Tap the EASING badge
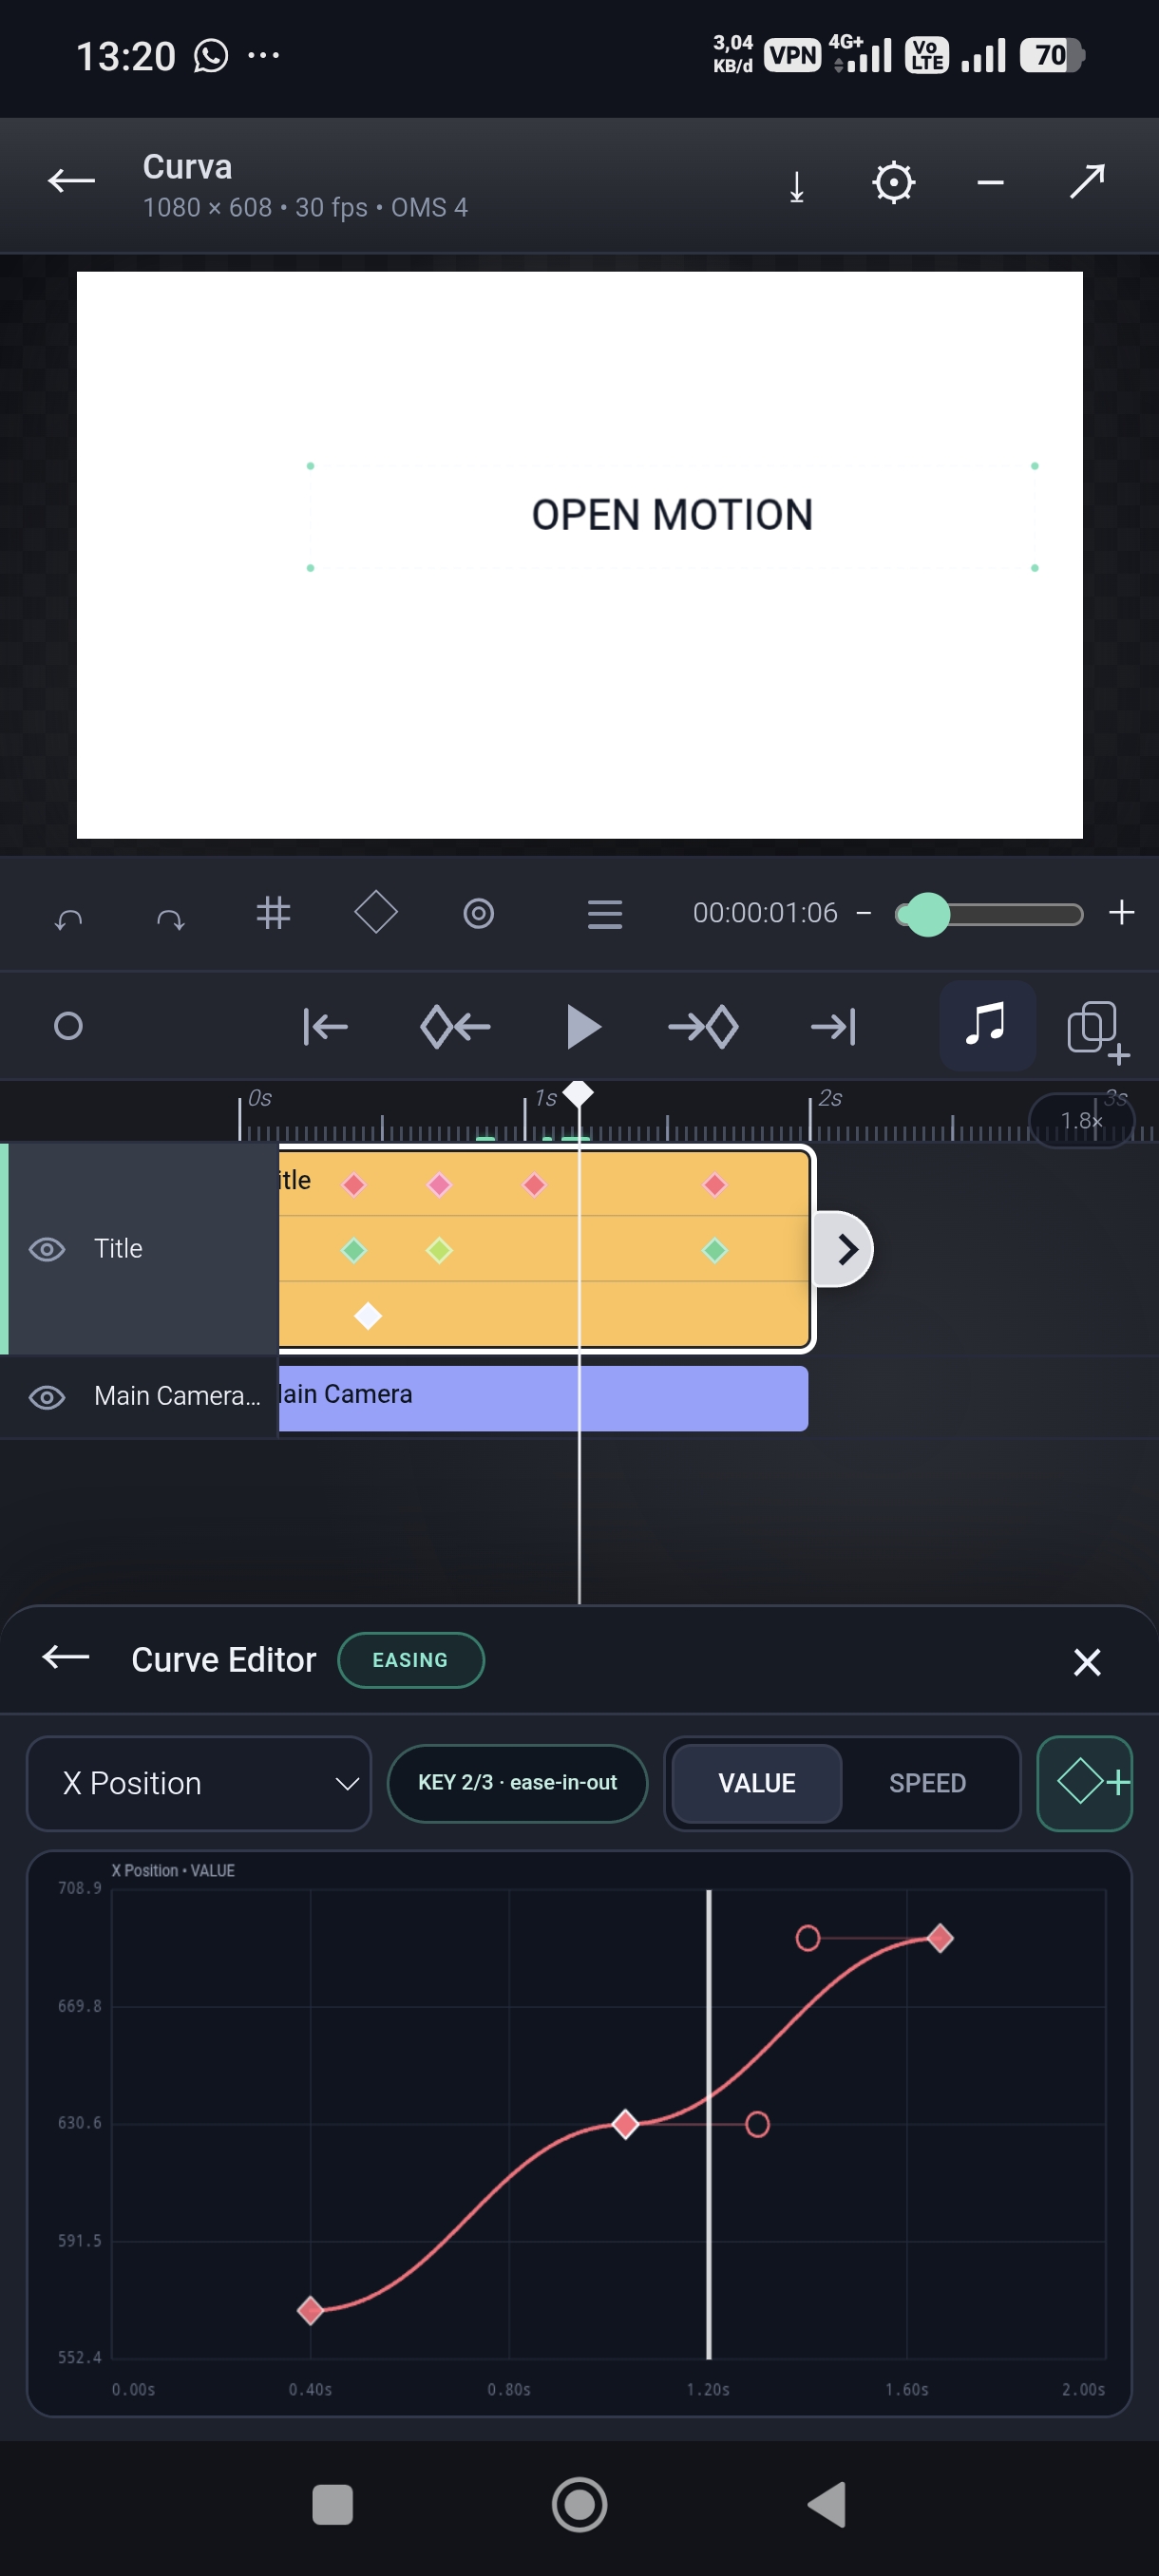 click(411, 1660)
